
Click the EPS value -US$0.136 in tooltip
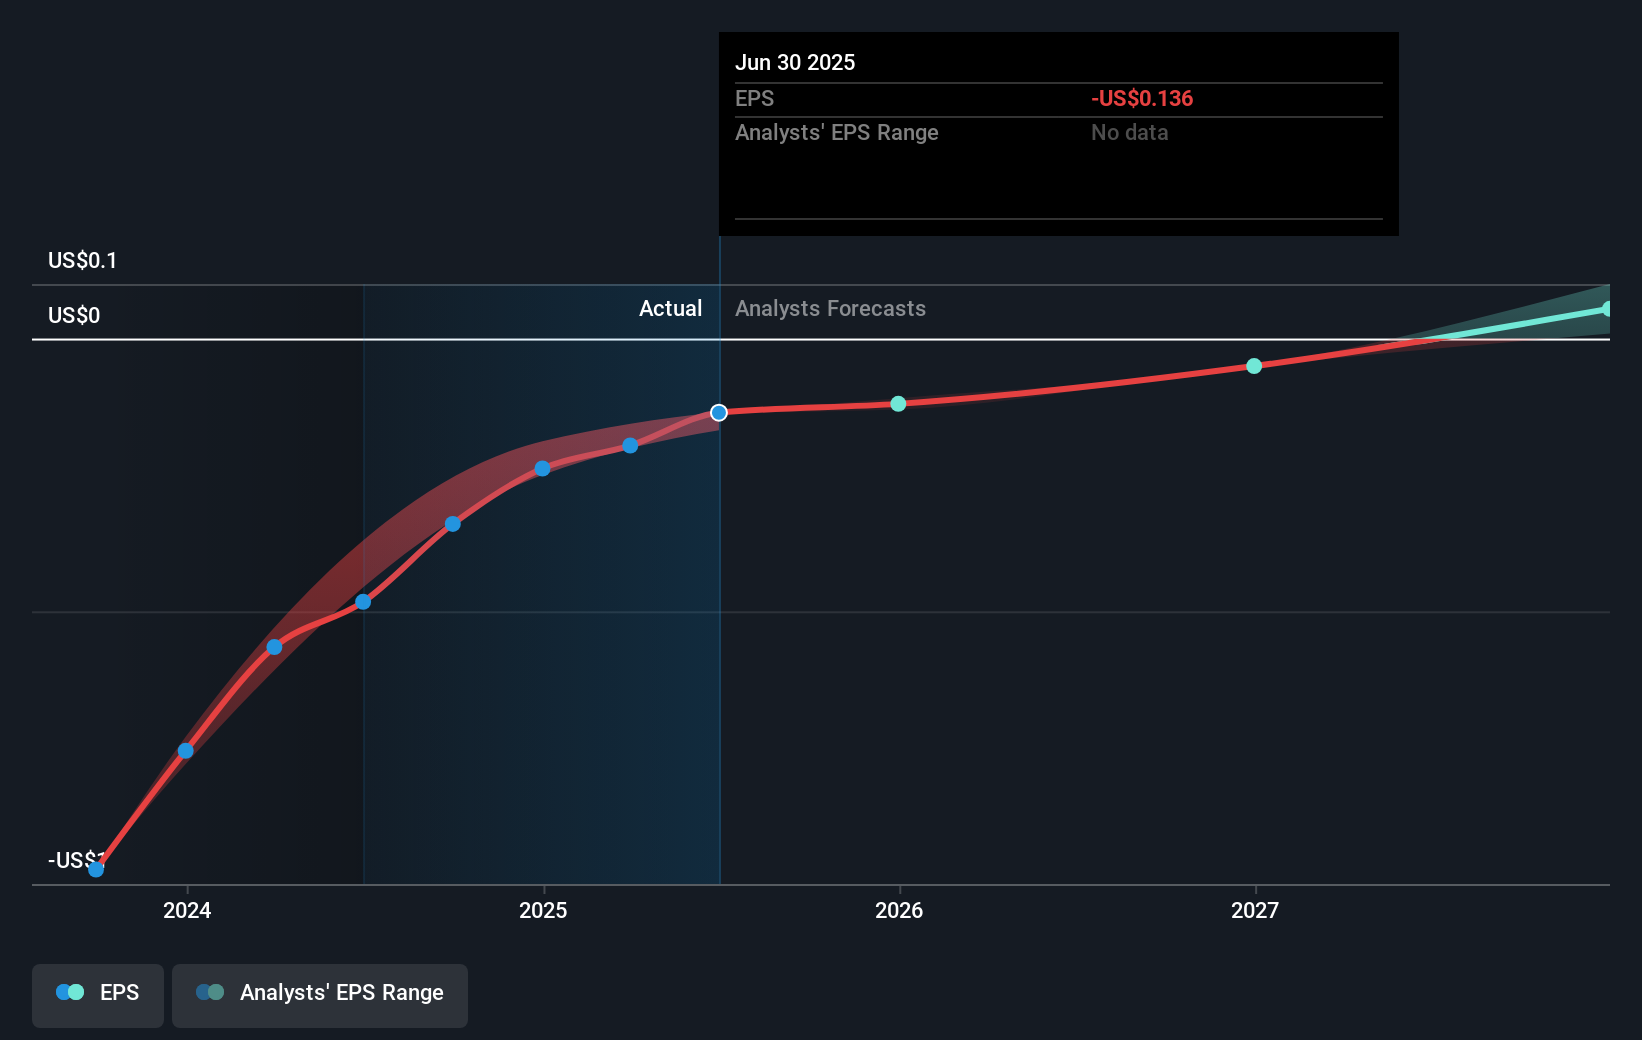pyautogui.click(x=1141, y=98)
